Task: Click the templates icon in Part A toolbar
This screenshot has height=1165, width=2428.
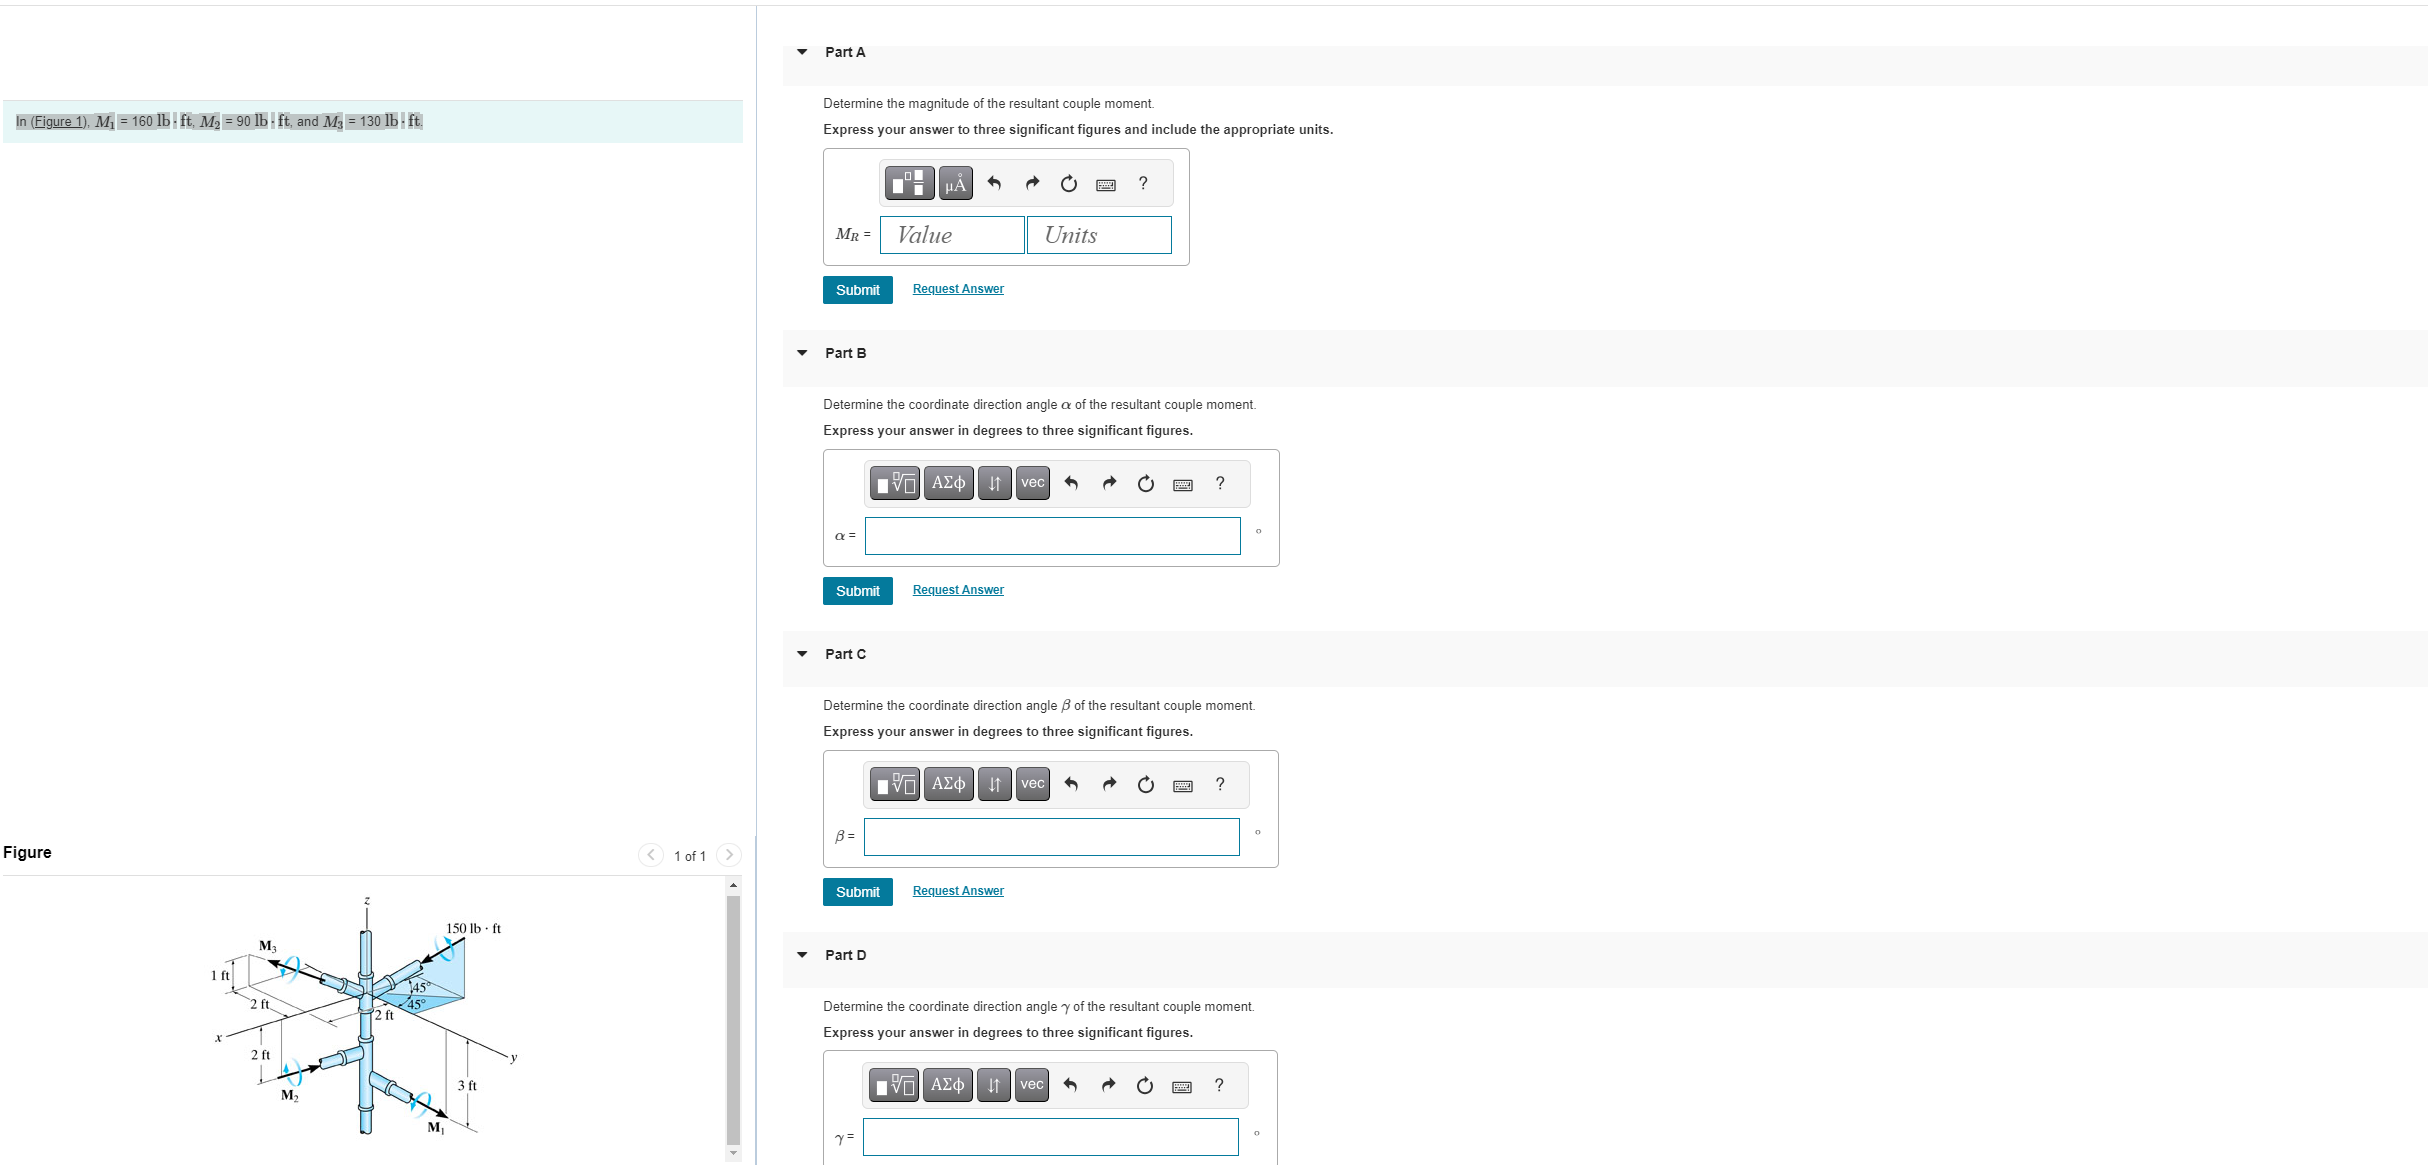Action: (x=908, y=183)
